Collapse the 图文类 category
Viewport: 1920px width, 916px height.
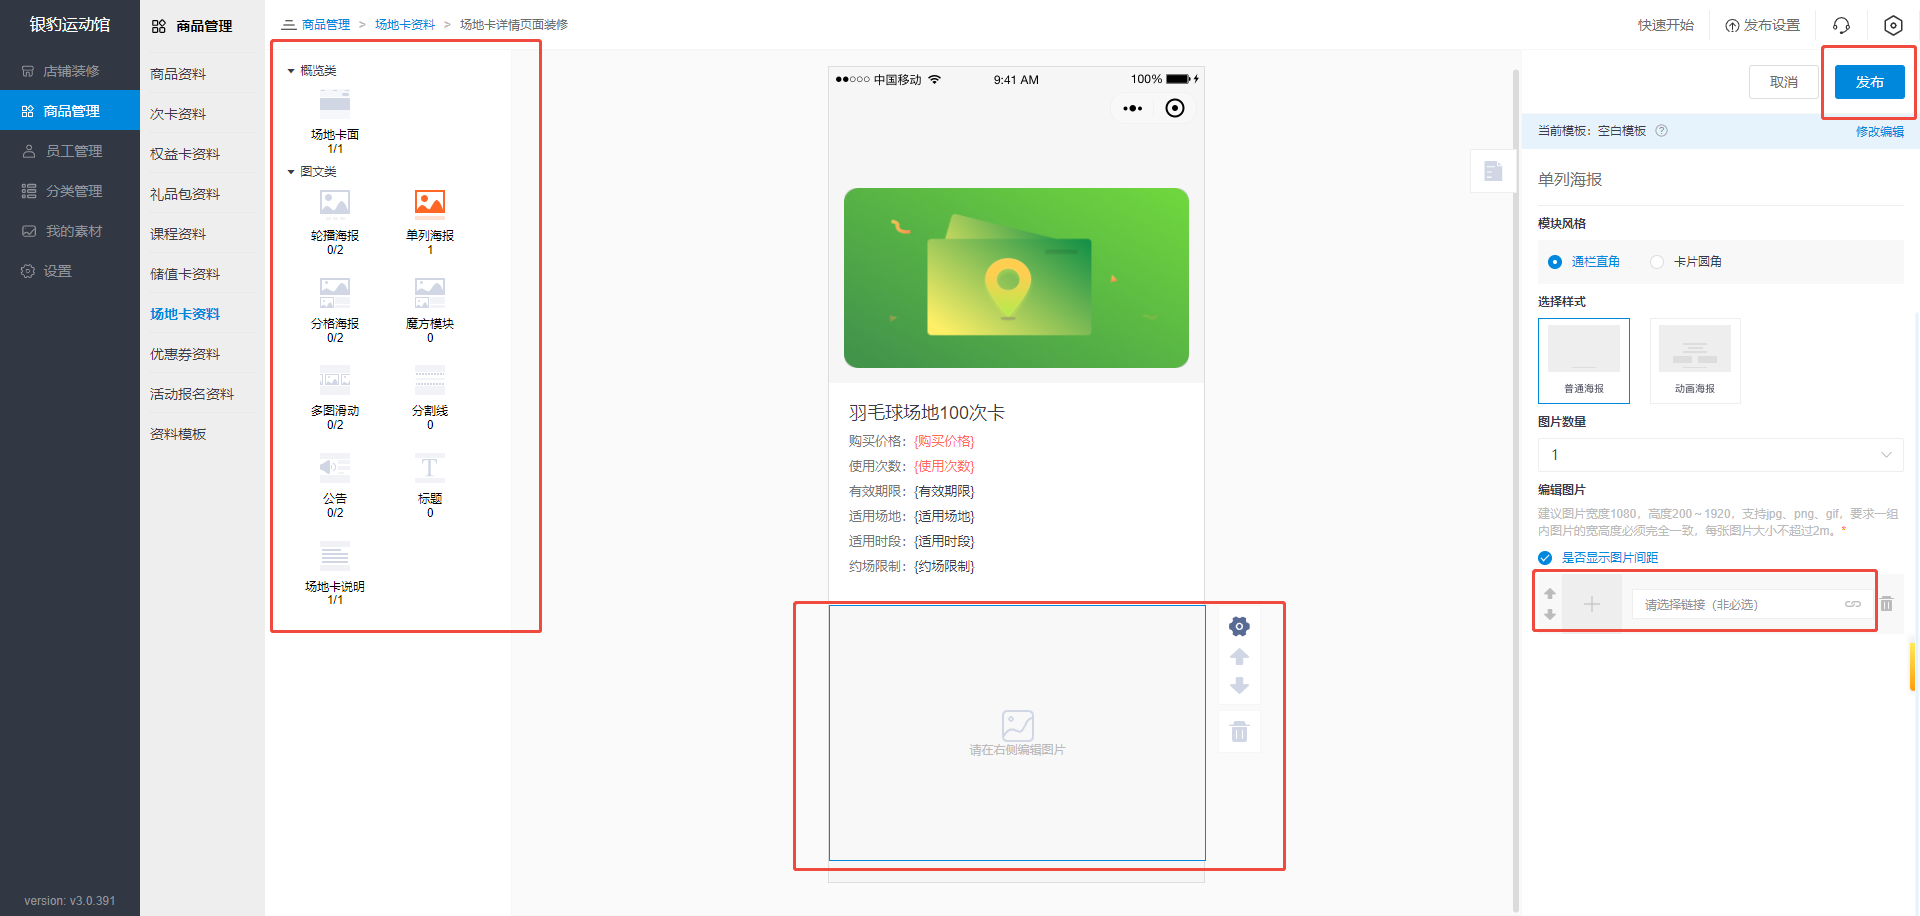[291, 172]
